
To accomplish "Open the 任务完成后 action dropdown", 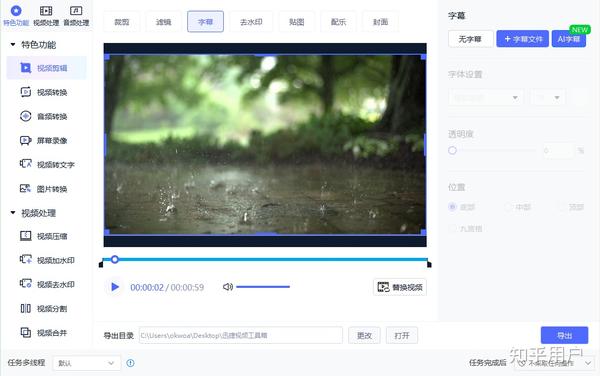I will [x=553, y=363].
